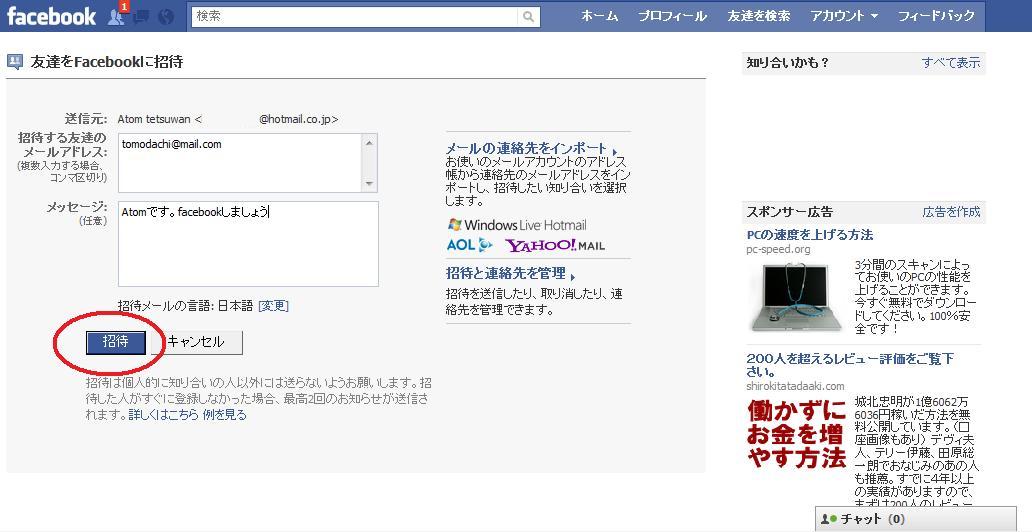Open the notifications globe icon
The image size is (1032, 532).
point(167,17)
